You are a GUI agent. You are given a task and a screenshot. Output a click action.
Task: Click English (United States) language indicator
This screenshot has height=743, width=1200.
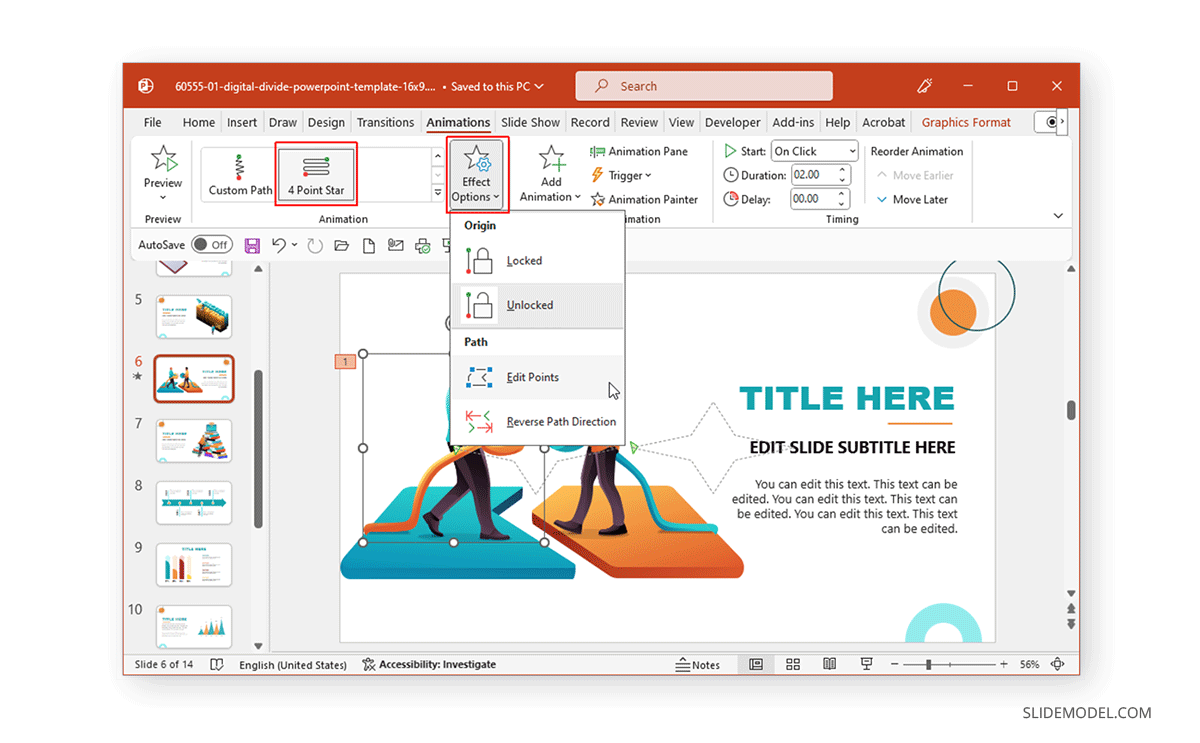293,664
